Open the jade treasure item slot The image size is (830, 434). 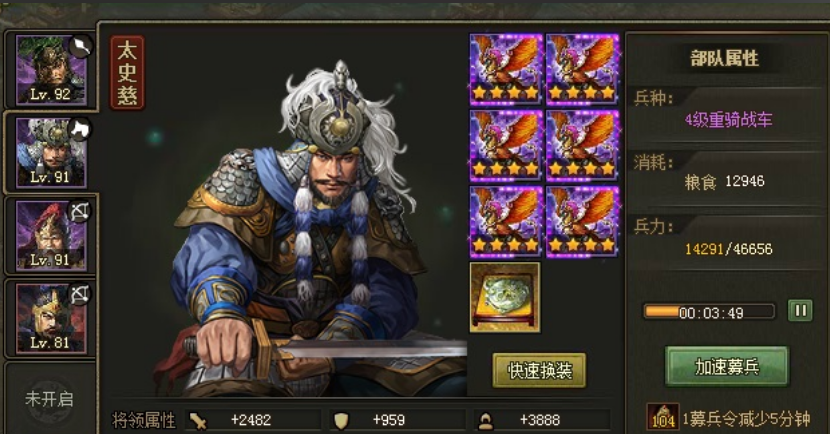click(x=505, y=297)
